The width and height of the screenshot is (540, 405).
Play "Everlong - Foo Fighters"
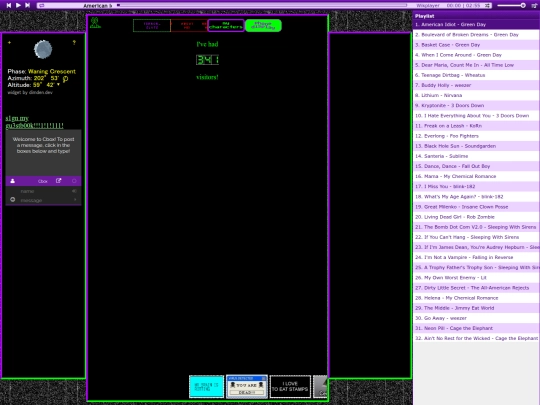pos(476,136)
